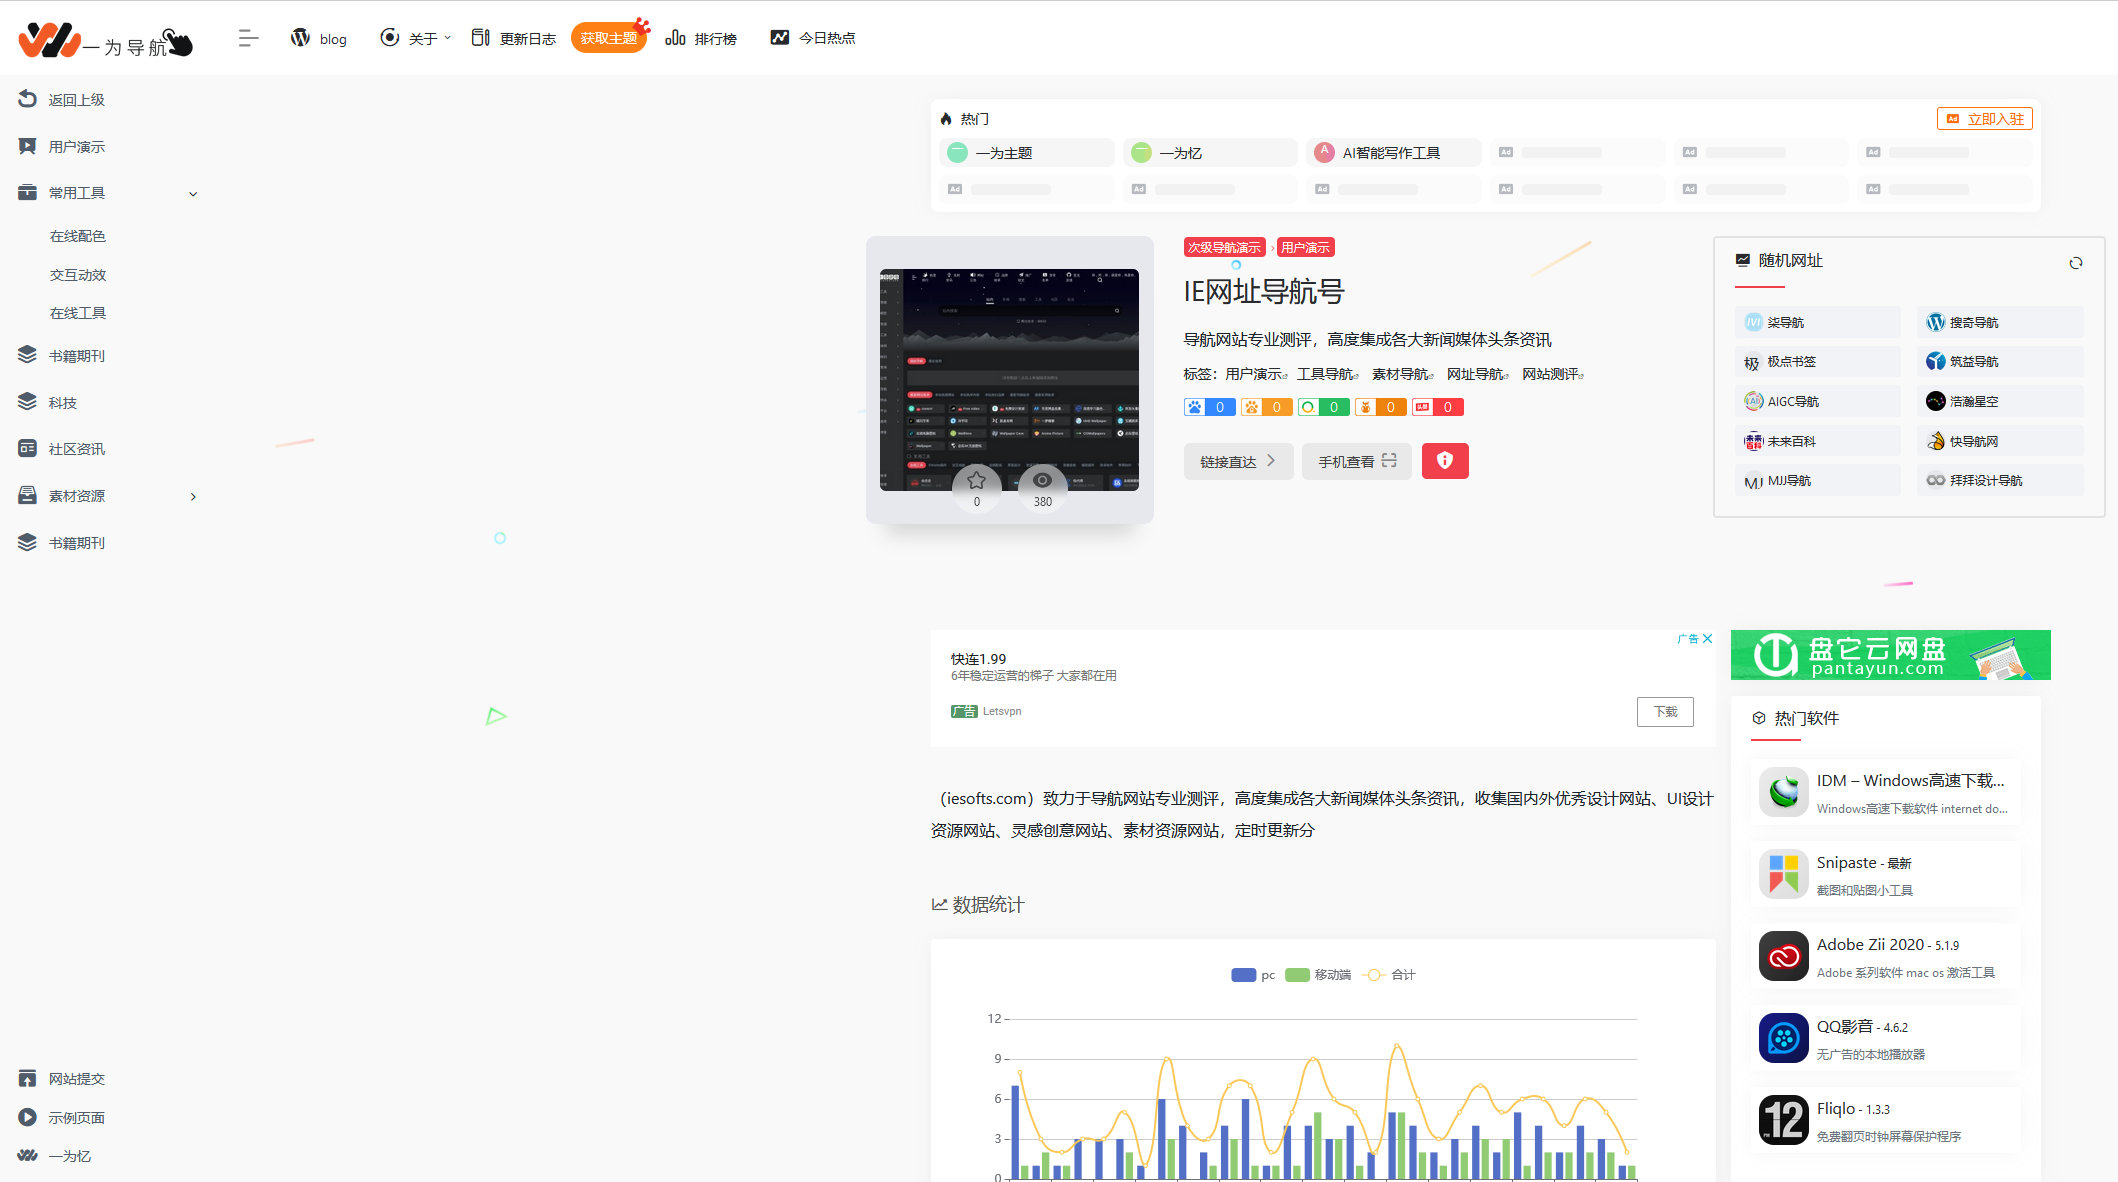This screenshot has height=1182, width=2118.
Task: Click the star favorite icon on thumbnail
Action: pos(977,481)
